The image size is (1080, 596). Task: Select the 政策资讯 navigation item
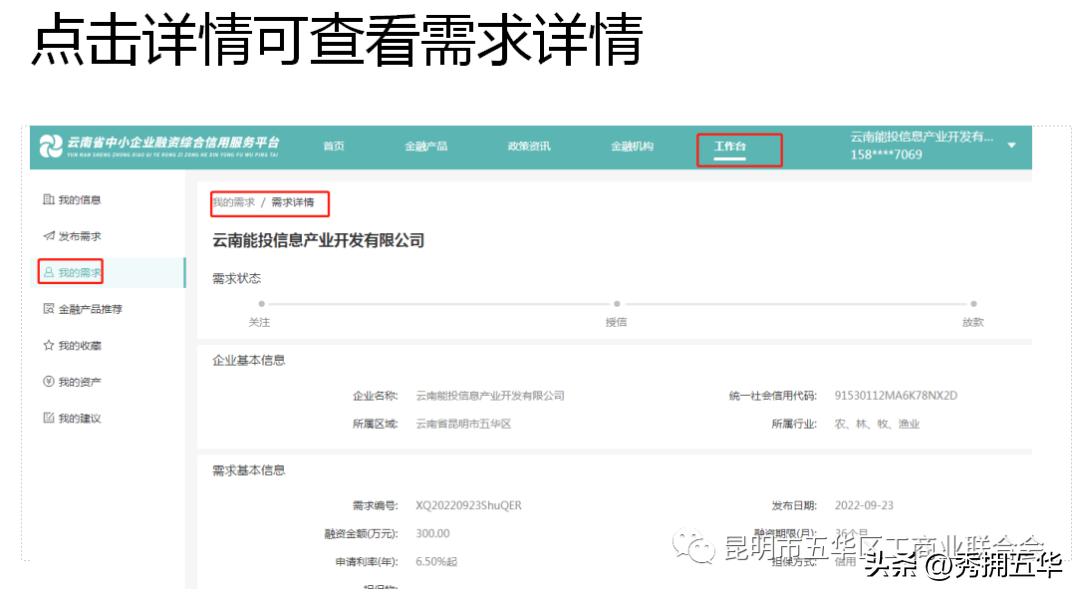click(528, 146)
